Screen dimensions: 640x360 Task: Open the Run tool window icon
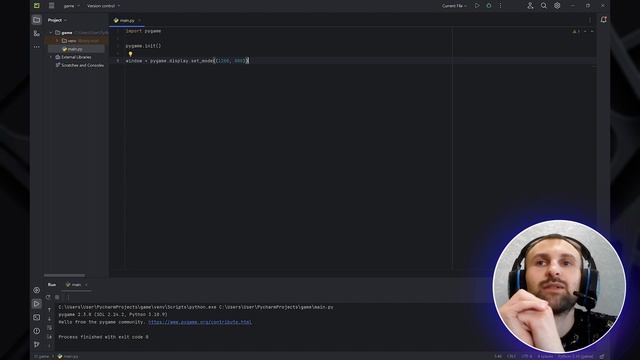click(37, 304)
